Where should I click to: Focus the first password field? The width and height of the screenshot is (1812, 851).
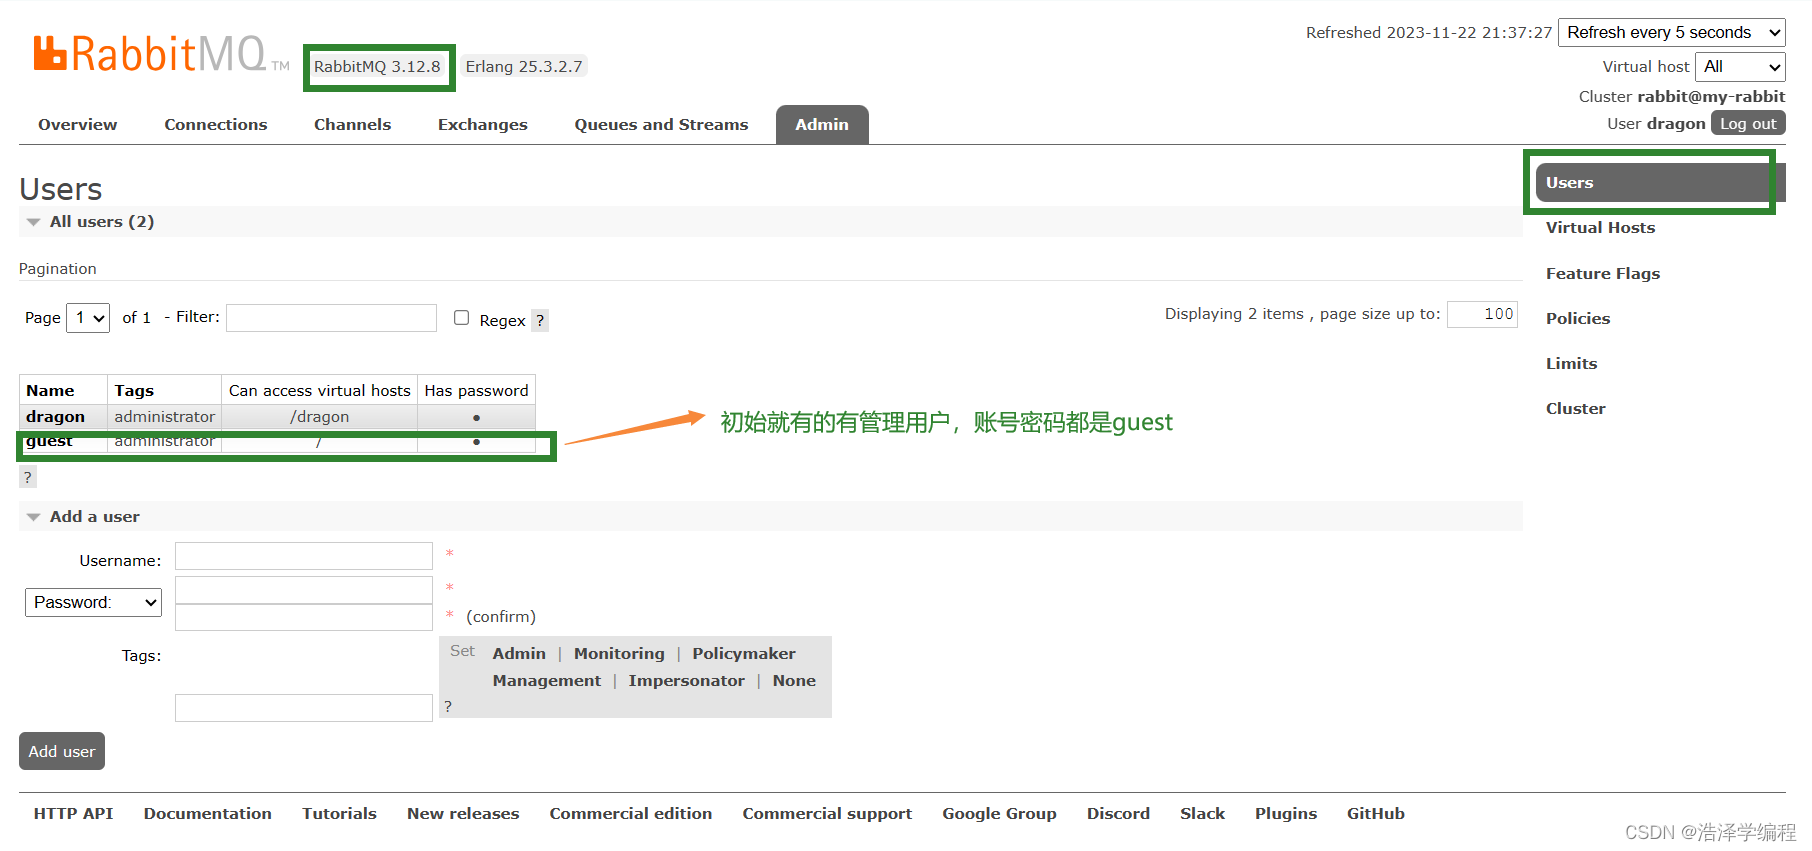point(304,590)
